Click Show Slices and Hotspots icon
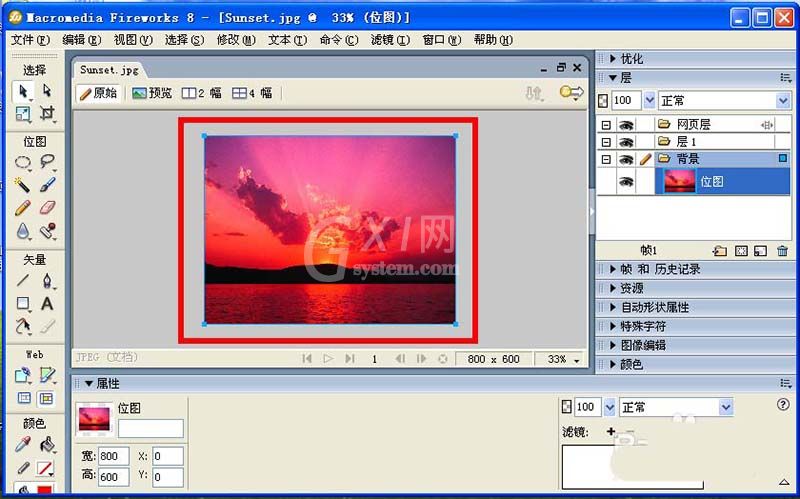The width and height of the screenshot is (800, 499). (x=46, y=398)
